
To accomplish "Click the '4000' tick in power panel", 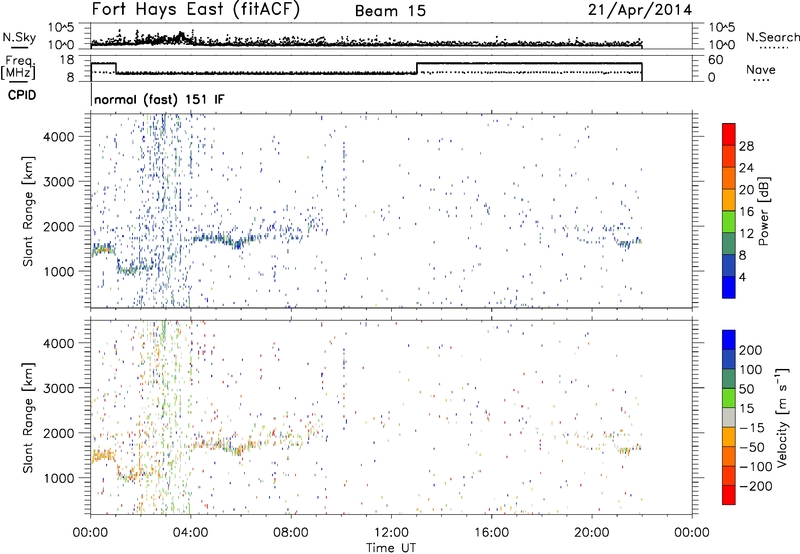I will (58, 137).
